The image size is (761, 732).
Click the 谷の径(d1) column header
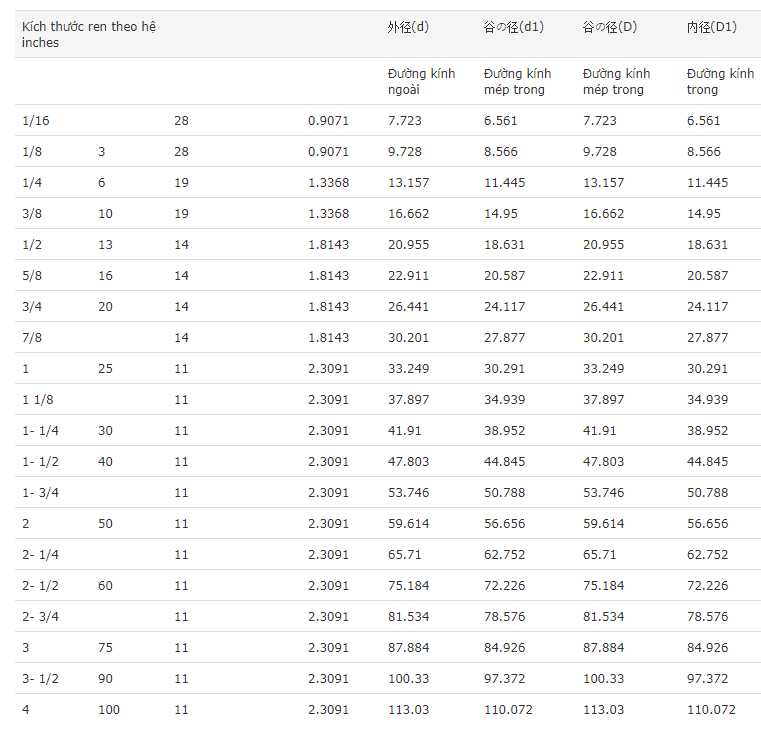513,27
